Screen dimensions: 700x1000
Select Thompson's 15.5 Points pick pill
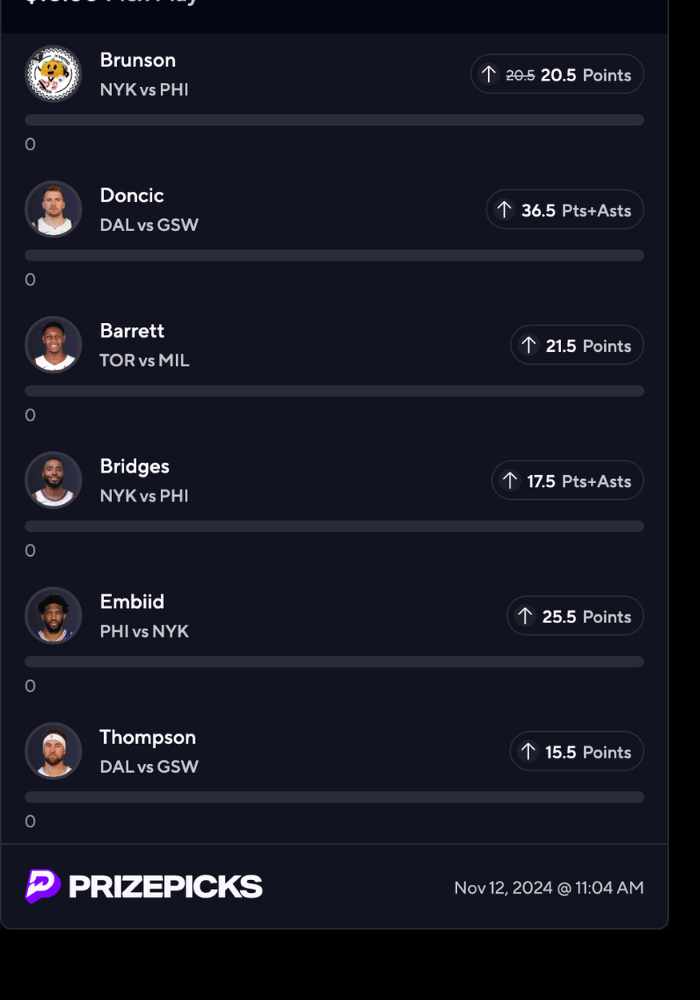[577, 752]
